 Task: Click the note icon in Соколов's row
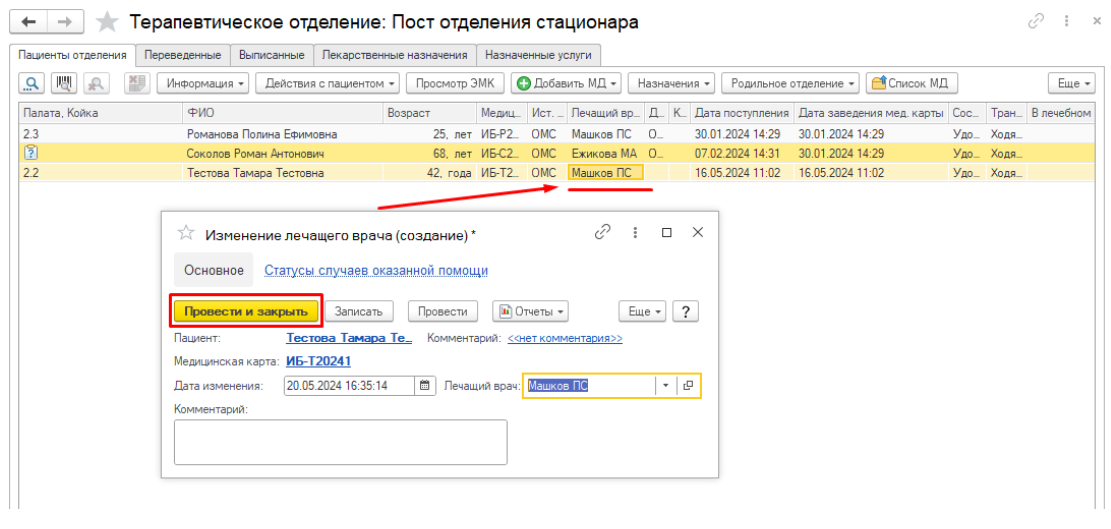pos(31,153)
